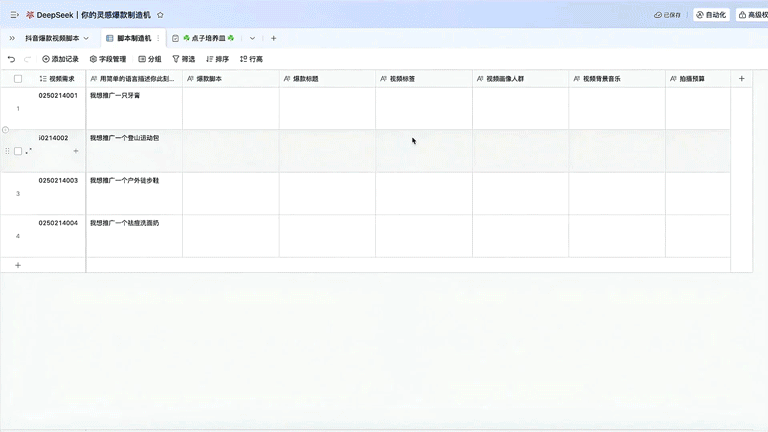Expand the 登山运动包 record with expand icon
This screenshot has width=768, height=432.
(x=29, y=151)
